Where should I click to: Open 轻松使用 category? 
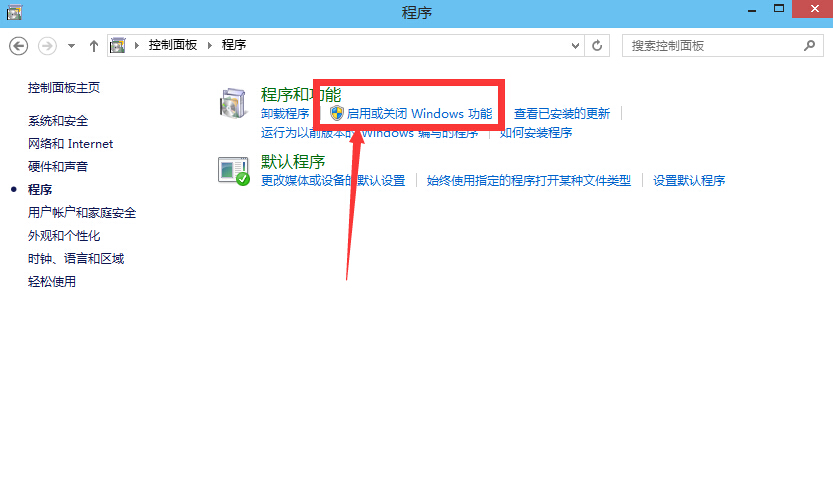[x=52, y=282]
